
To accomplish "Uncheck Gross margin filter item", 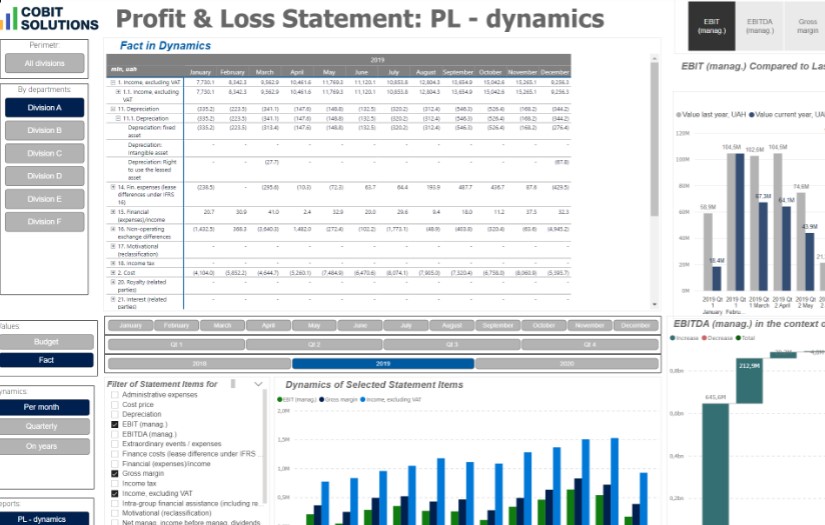I will (115, 473).
